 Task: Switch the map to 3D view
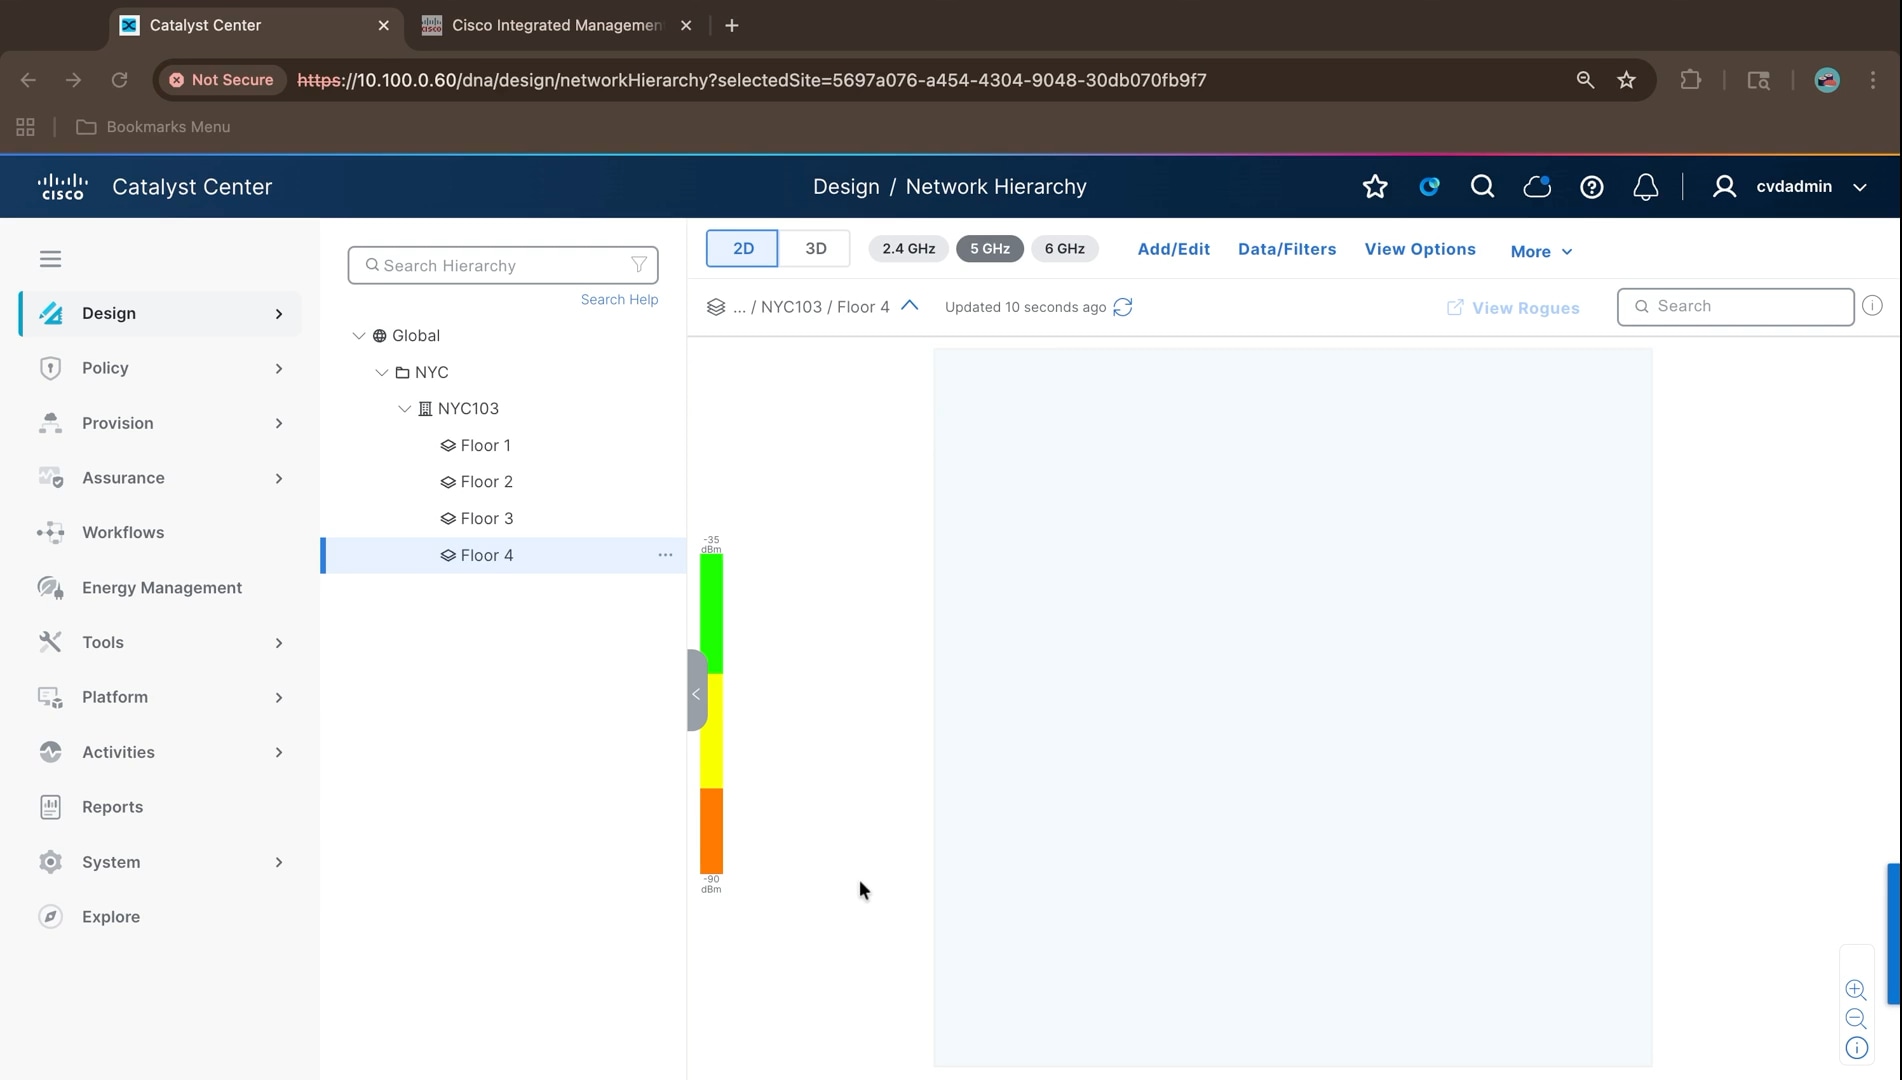coord(815,248)
